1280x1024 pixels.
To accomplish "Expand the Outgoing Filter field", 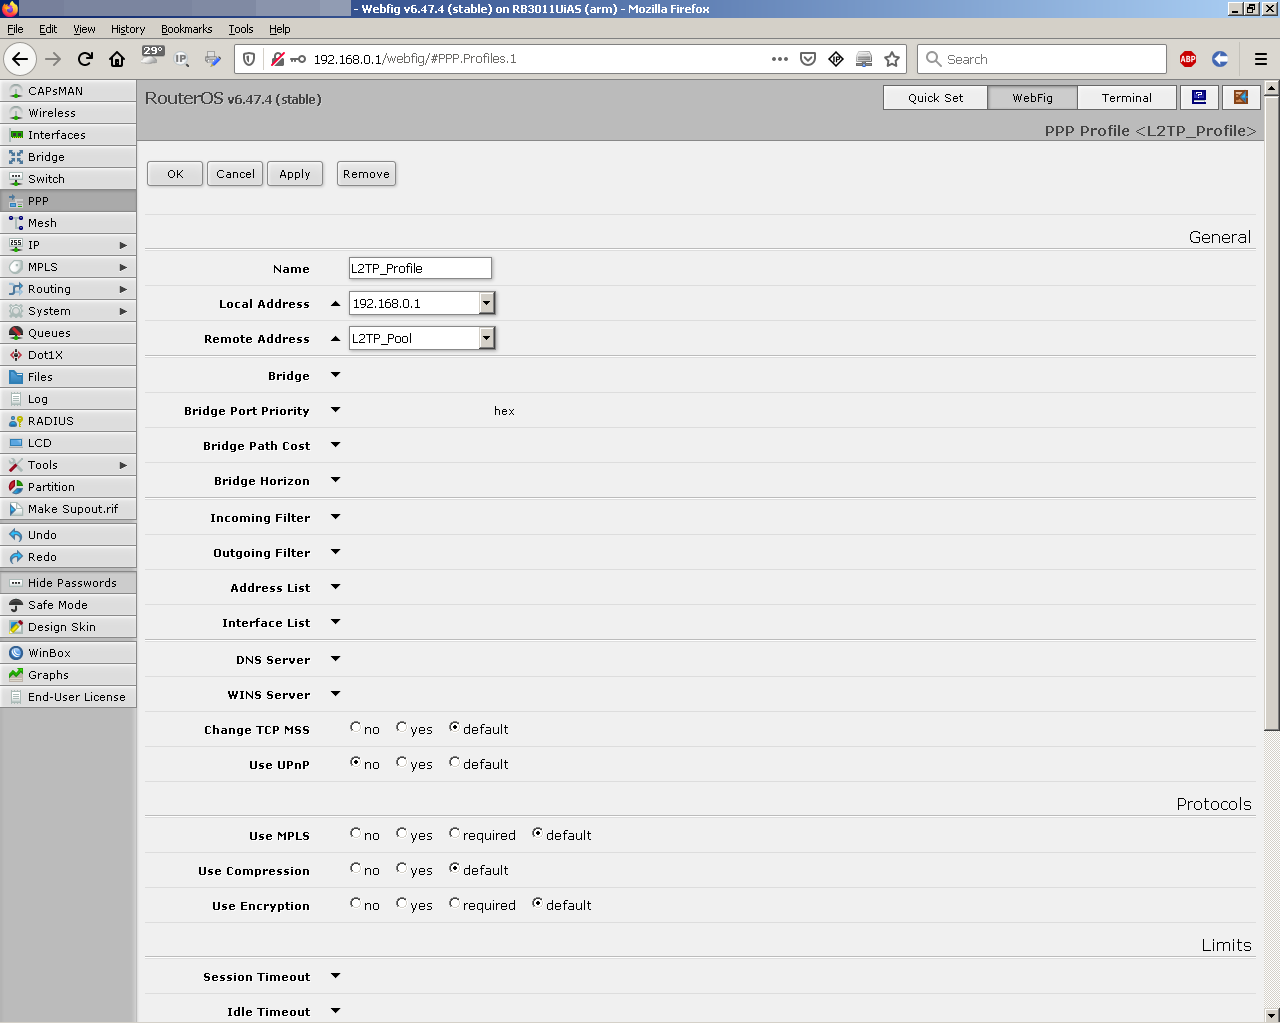I will (335, 552).
